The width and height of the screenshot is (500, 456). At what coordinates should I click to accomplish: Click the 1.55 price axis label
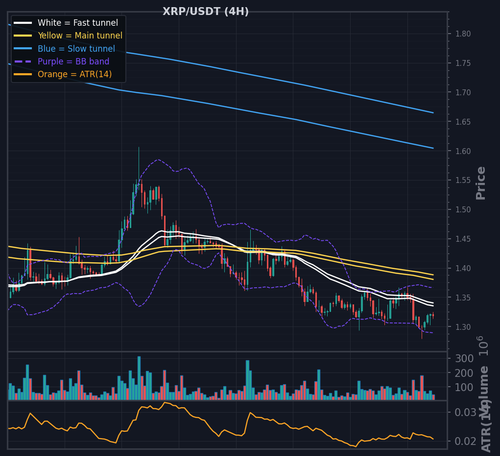pos(463,180)
